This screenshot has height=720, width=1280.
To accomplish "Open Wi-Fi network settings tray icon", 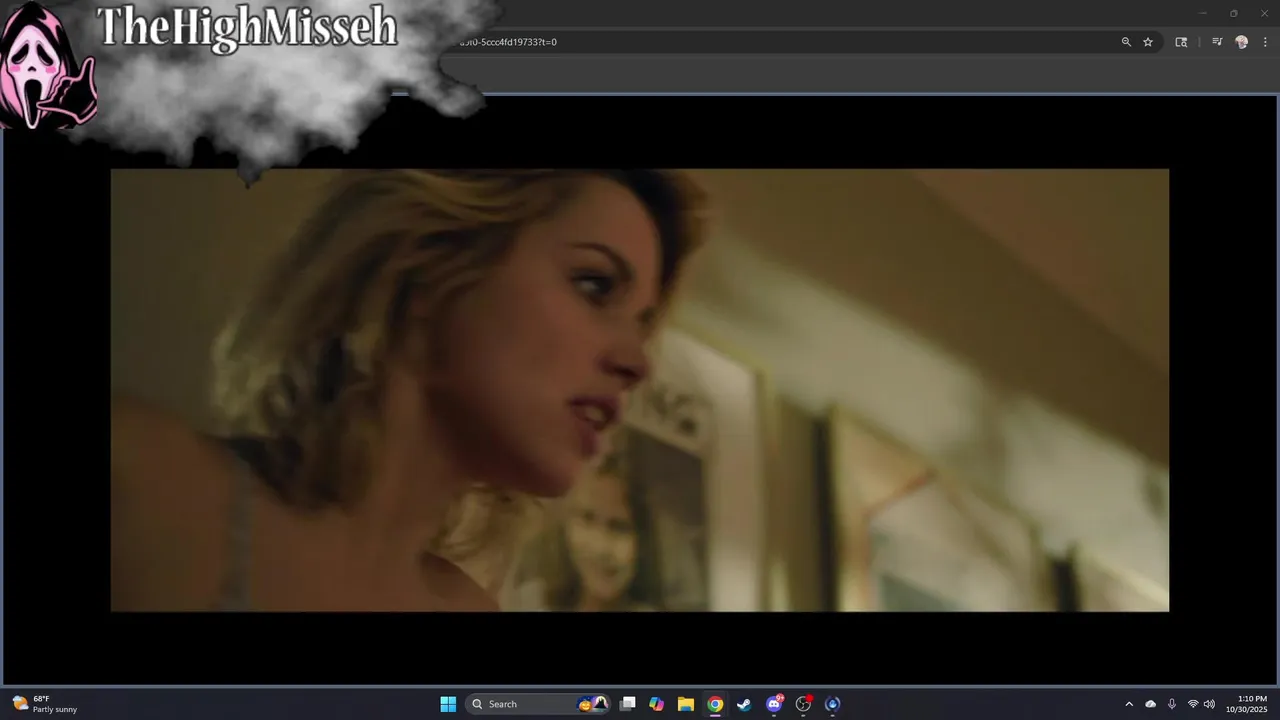I will point(1193,704).
